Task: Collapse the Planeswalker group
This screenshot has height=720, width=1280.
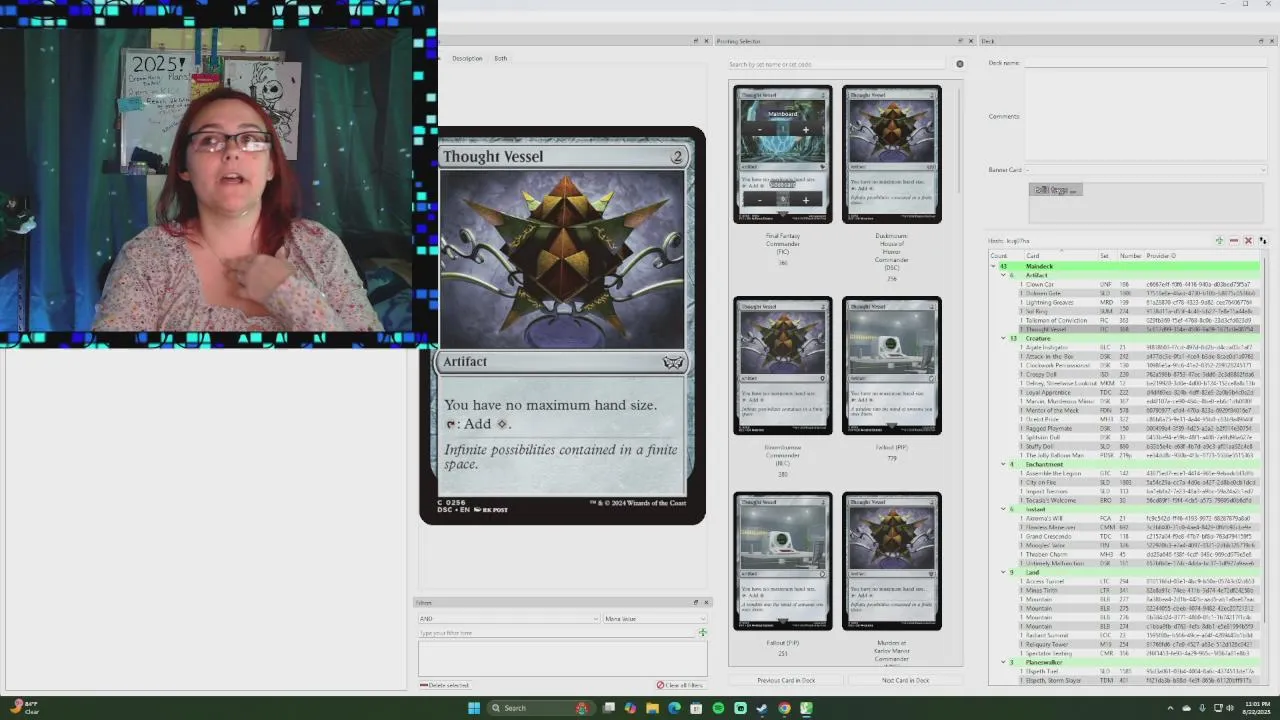Action: pos(1003,662)
